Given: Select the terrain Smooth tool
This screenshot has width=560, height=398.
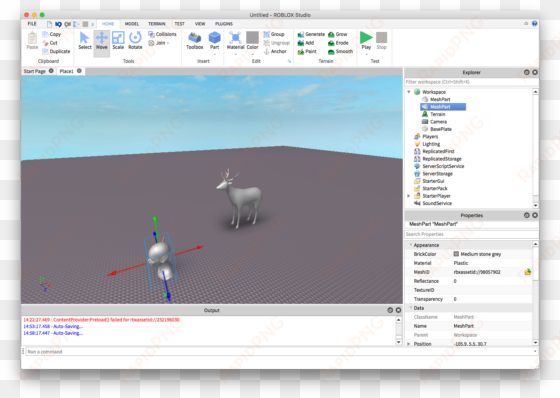Looking at the screenshot, I should [x=340, y=51].
